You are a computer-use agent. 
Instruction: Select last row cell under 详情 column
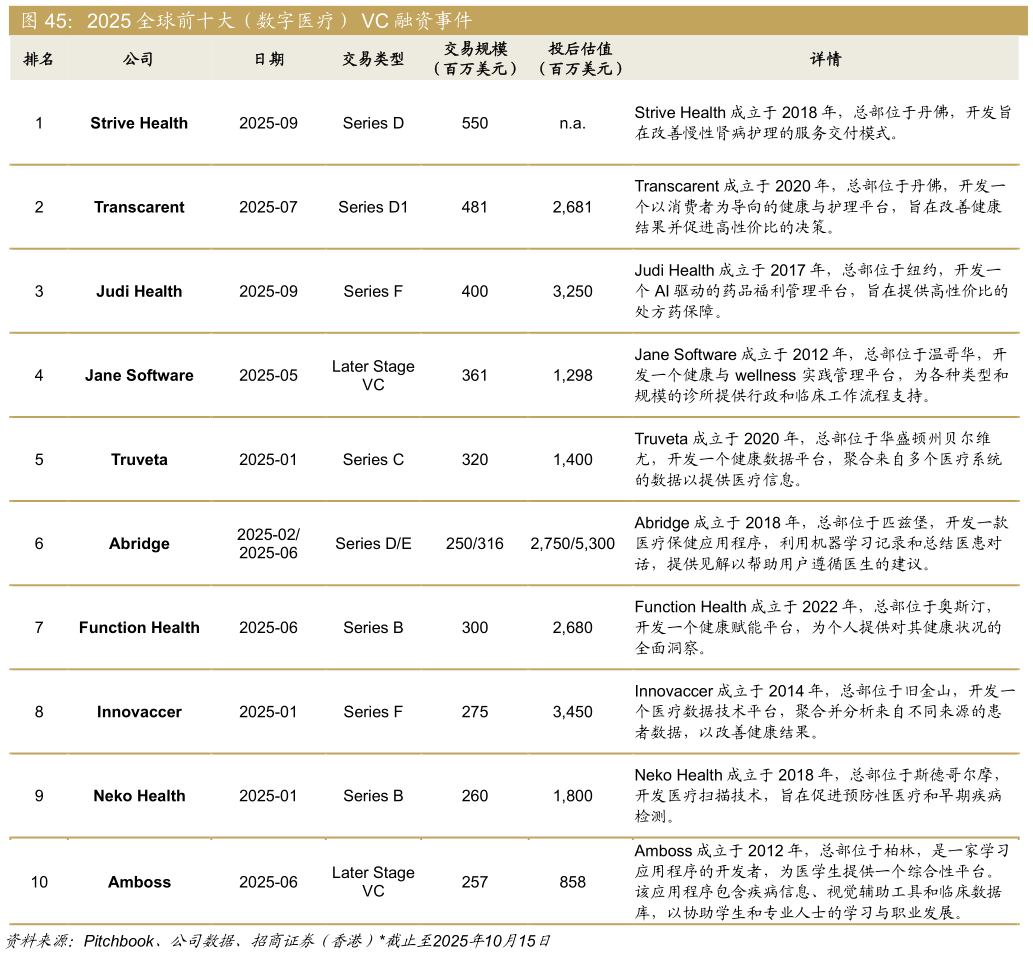click(x=825, y=880)
